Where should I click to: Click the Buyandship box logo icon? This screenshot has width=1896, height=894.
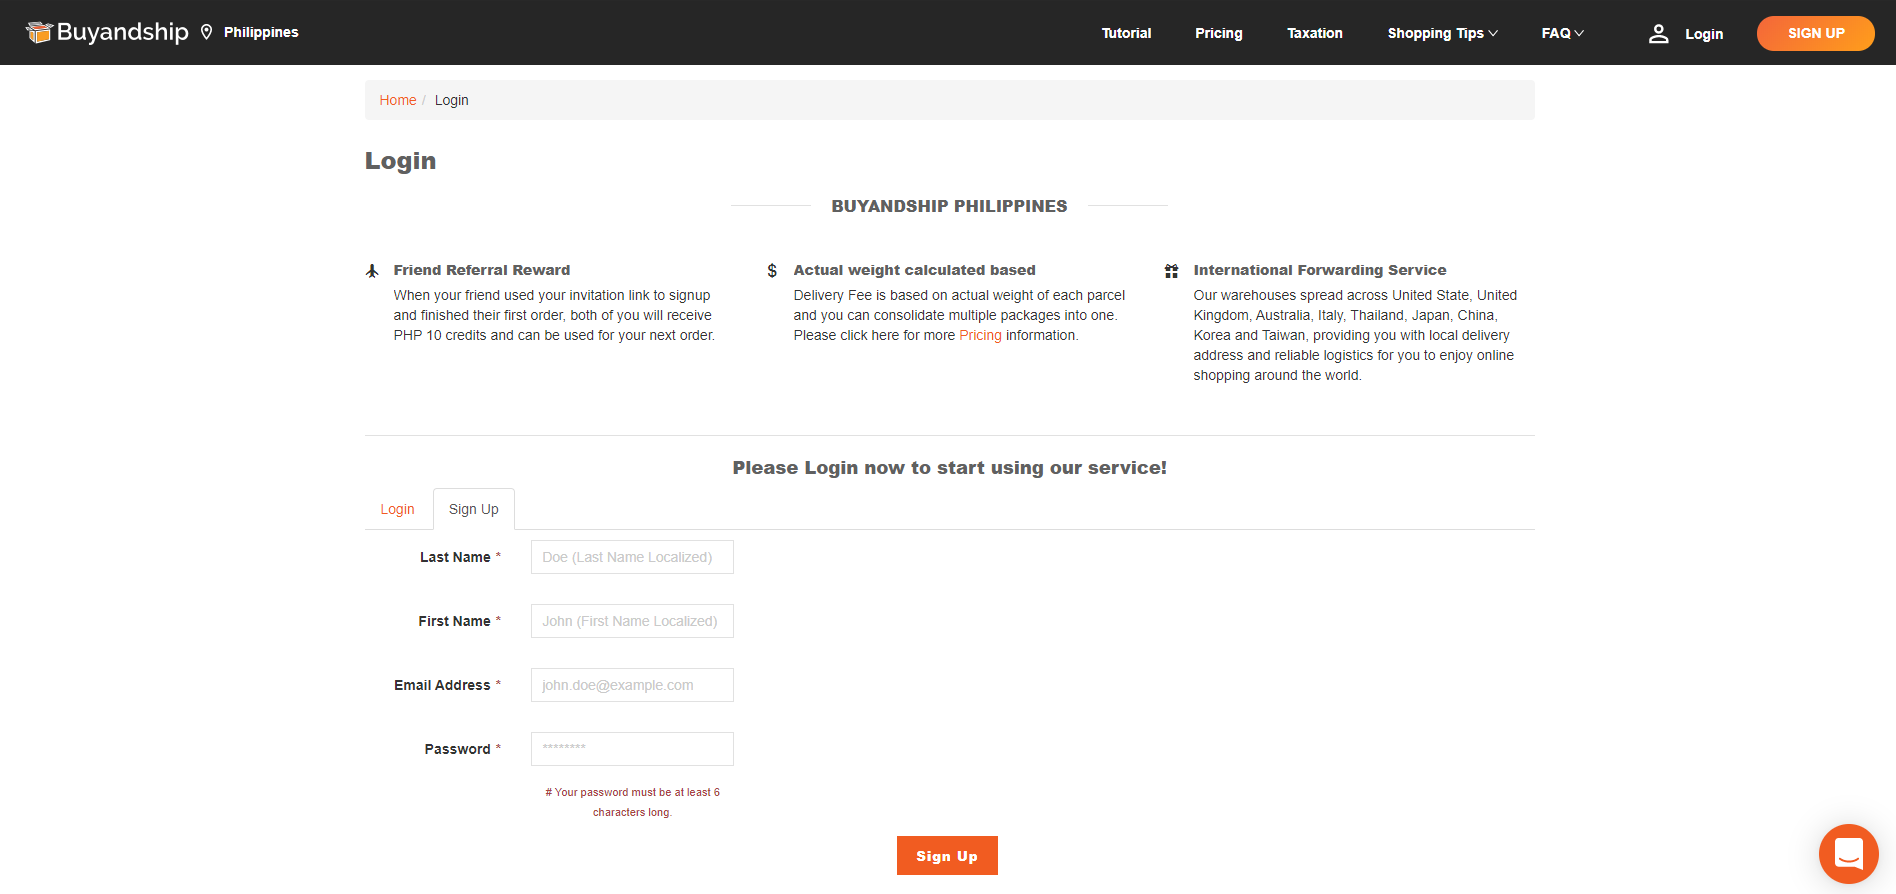click(x=39, y=32)
